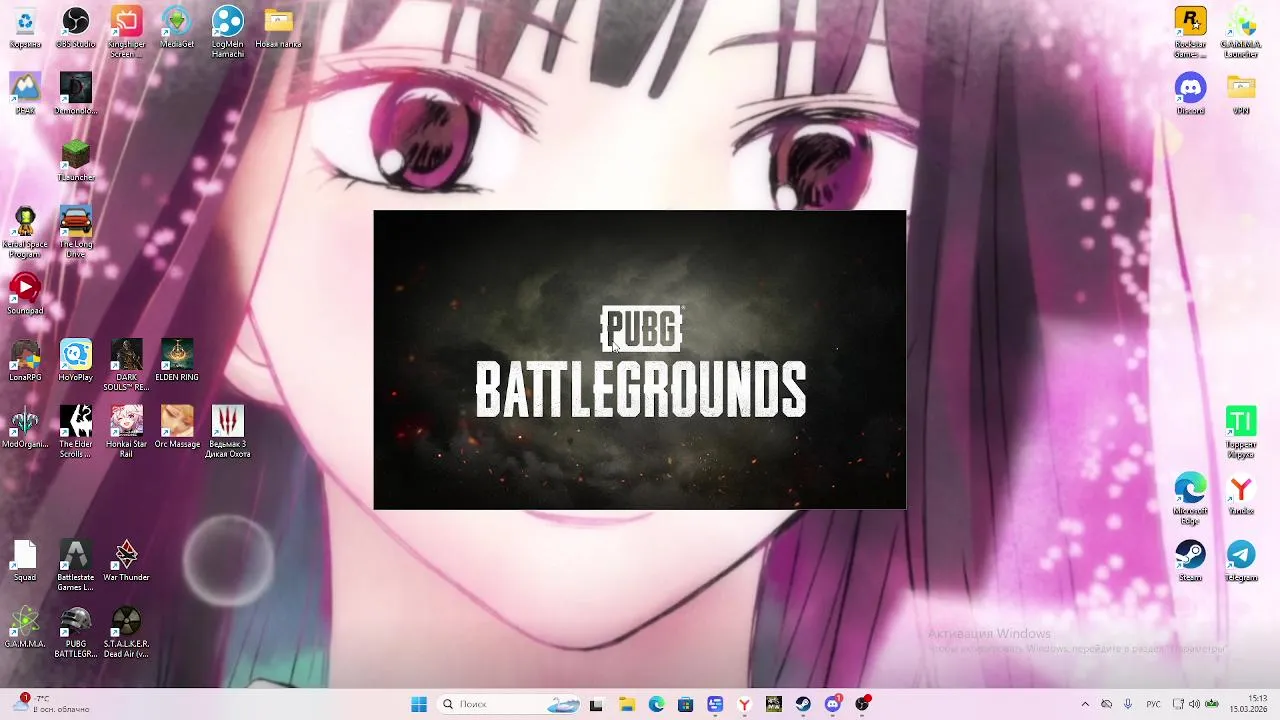Open ModOrgani... desktop shortcut

[25, 428]
